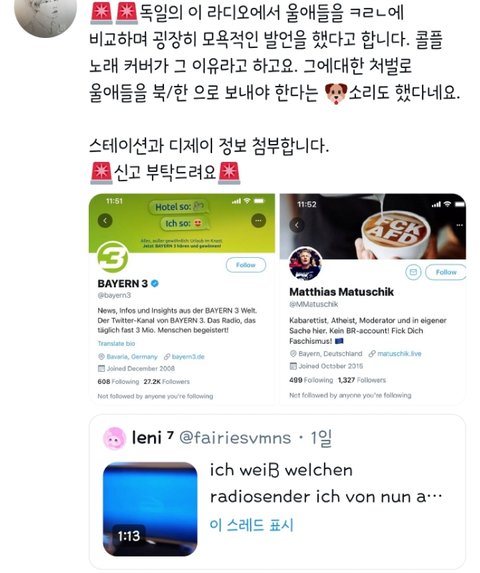Viewport: 480px width, 573px height.
Task: Click the verified badge next to BAYERN 3
Action: (155, 284)
